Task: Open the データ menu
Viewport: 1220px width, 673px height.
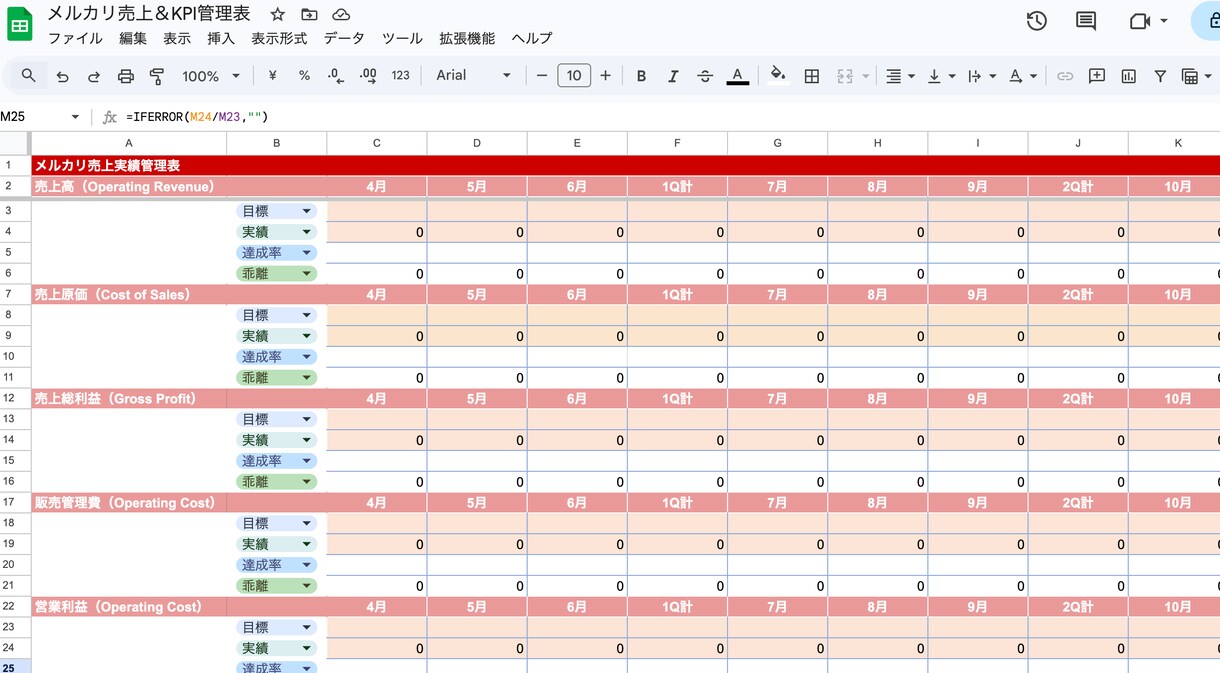Action: pos(344,38)
